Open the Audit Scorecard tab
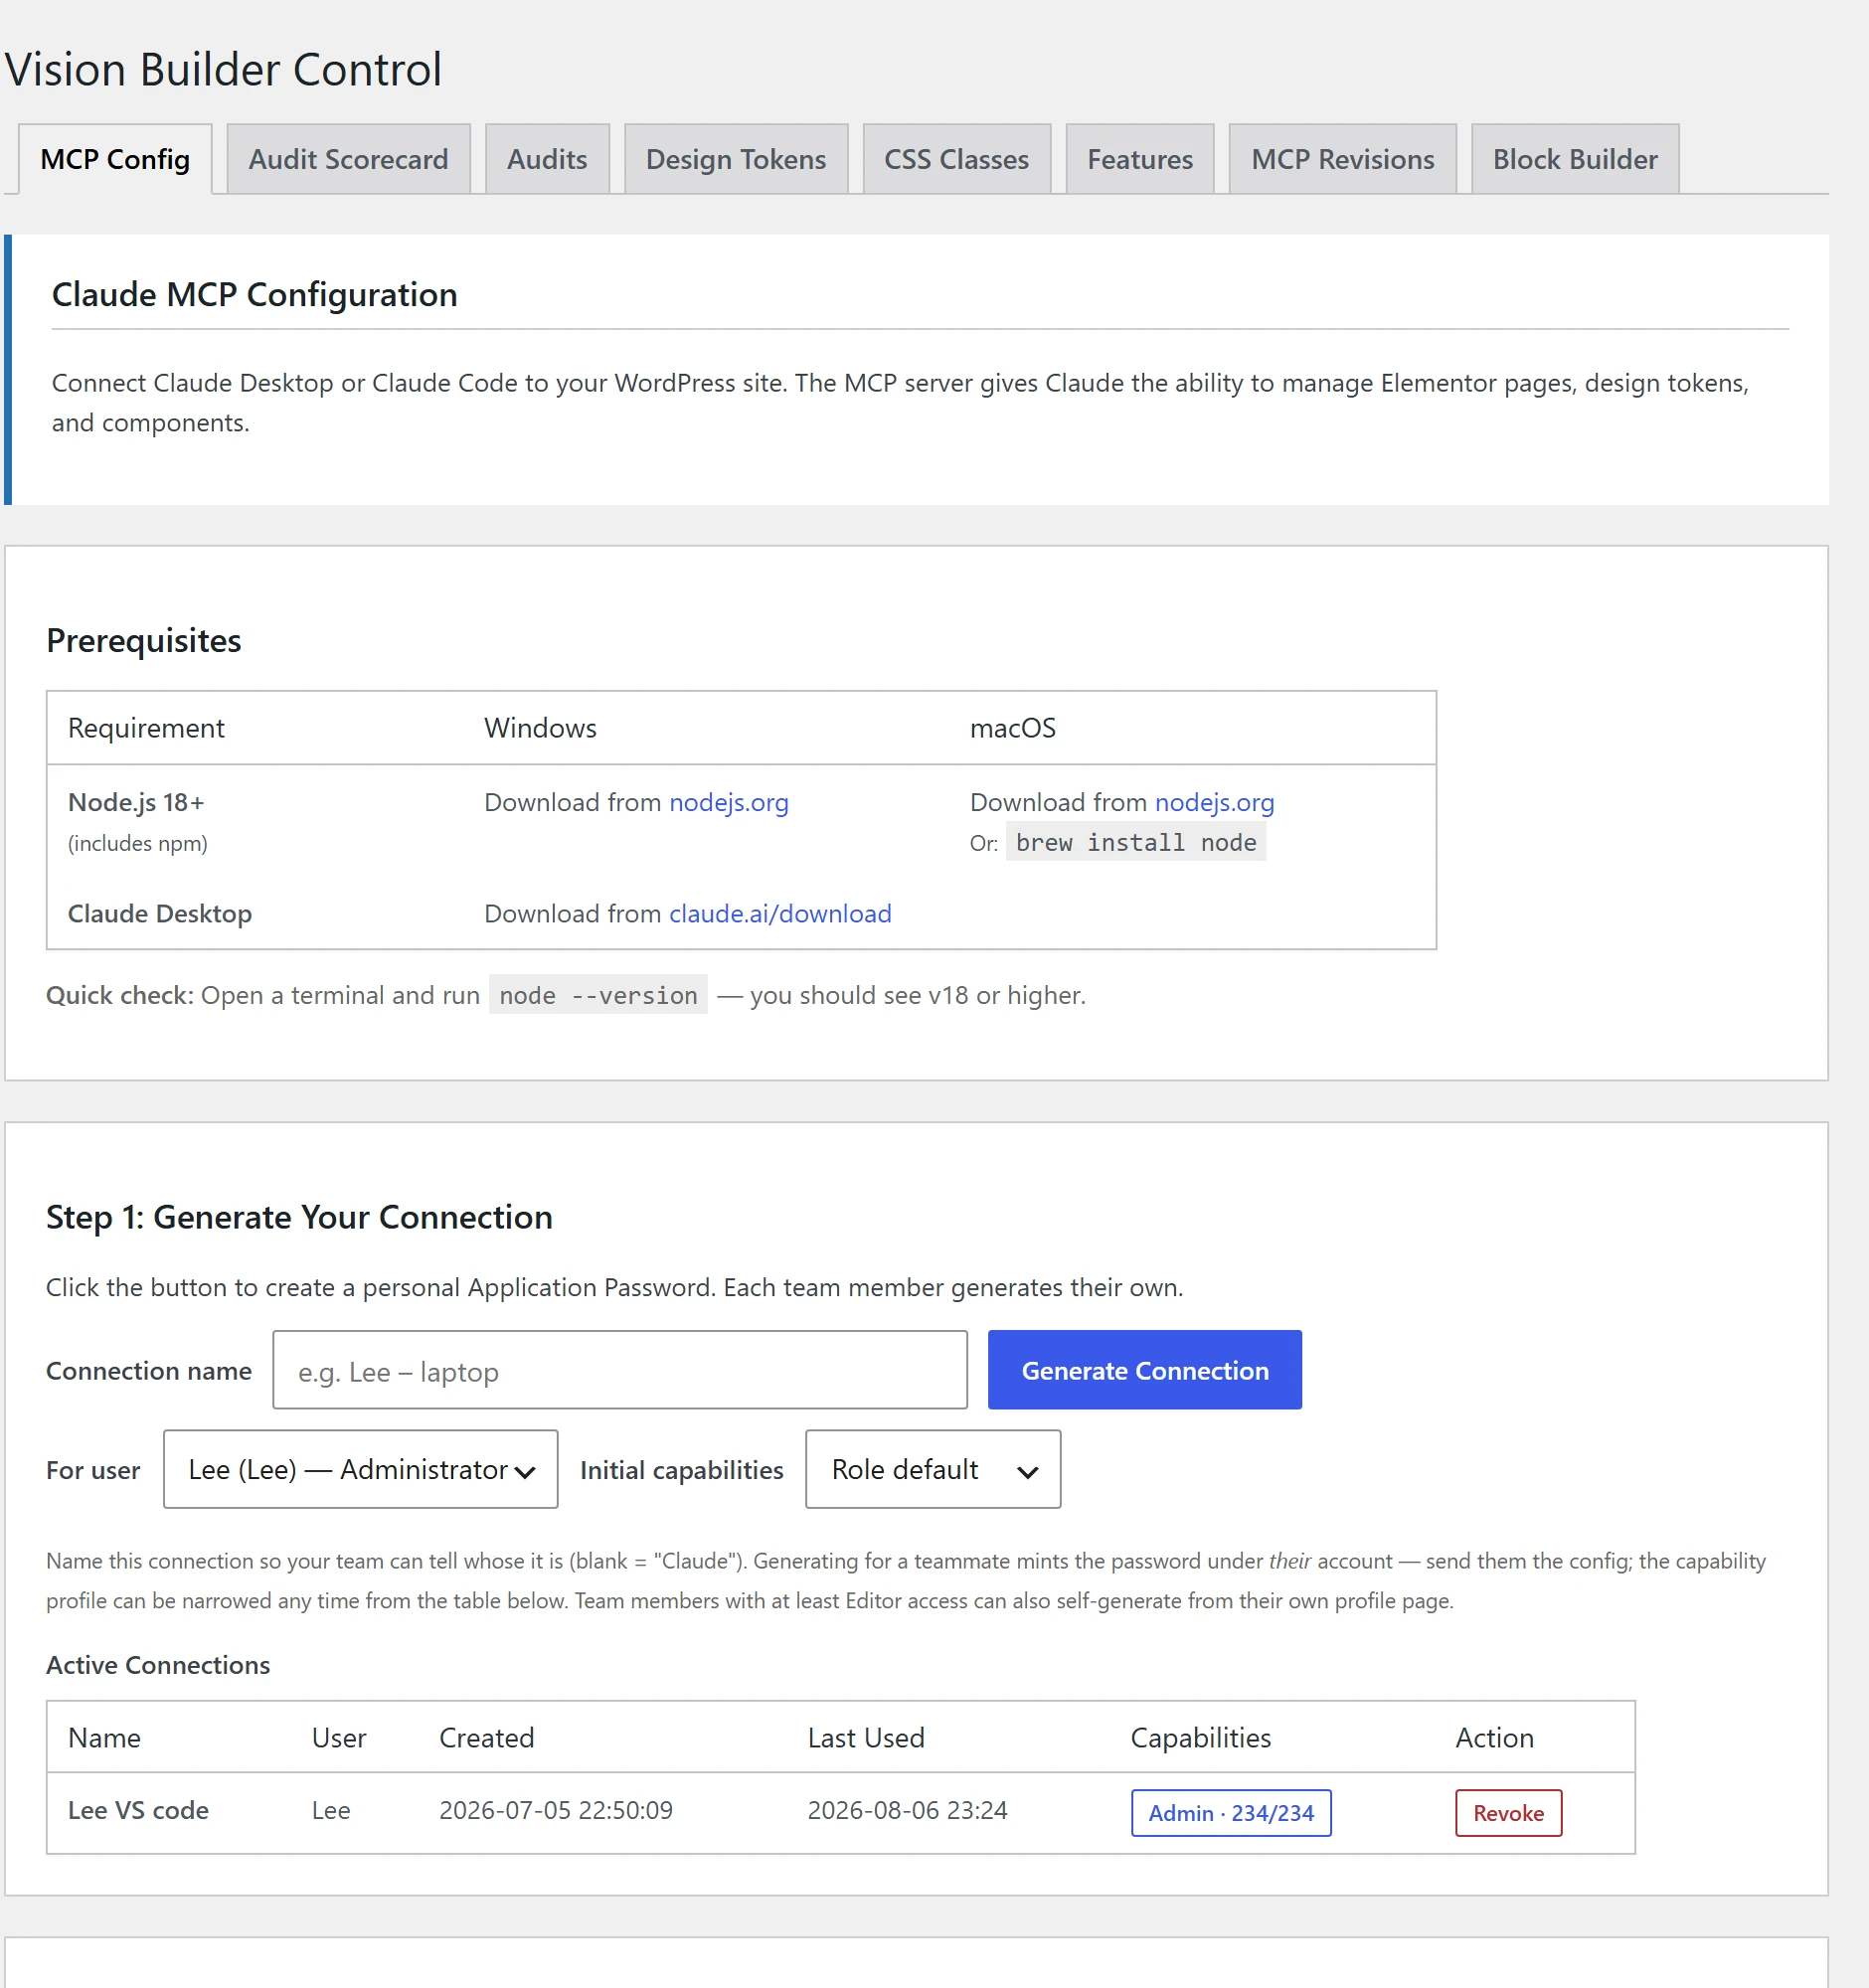1869x1988 pixels. [348, 159]
